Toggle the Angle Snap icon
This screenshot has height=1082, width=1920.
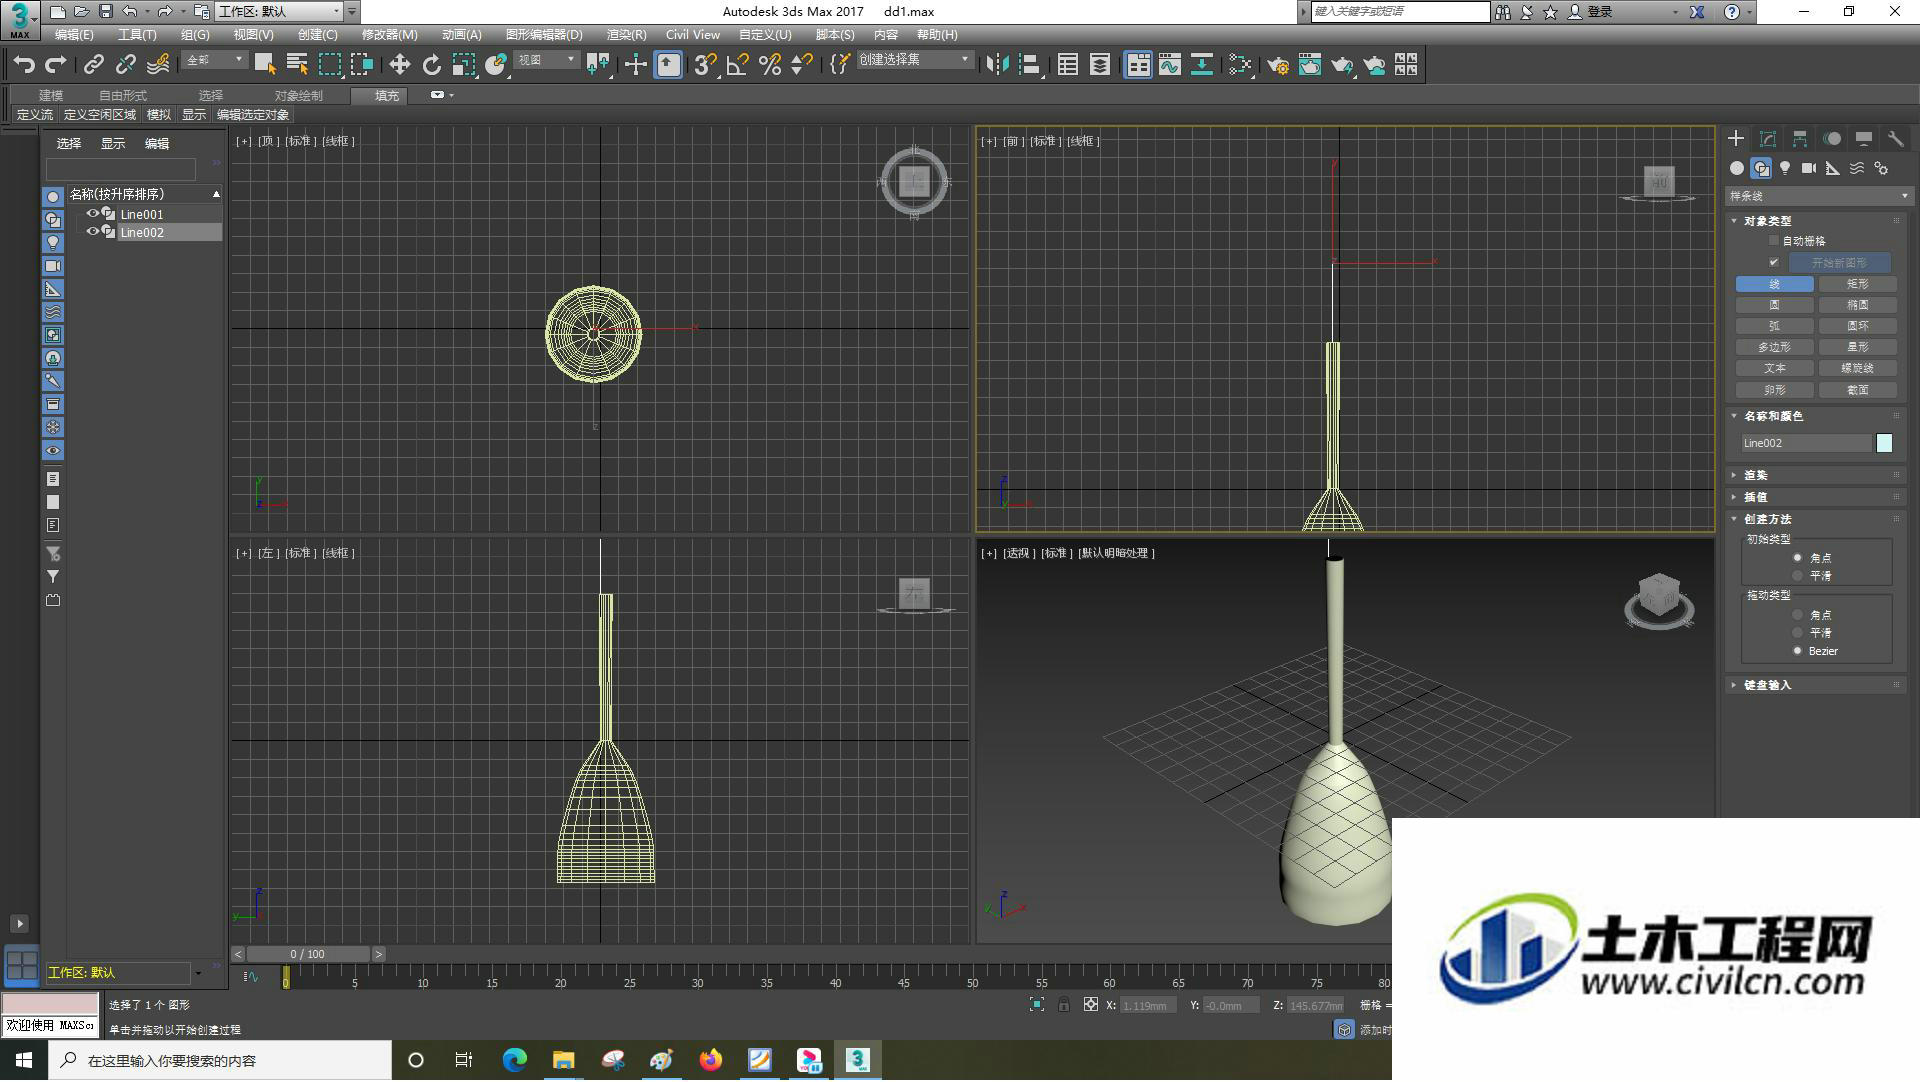(x=737, y=65)
